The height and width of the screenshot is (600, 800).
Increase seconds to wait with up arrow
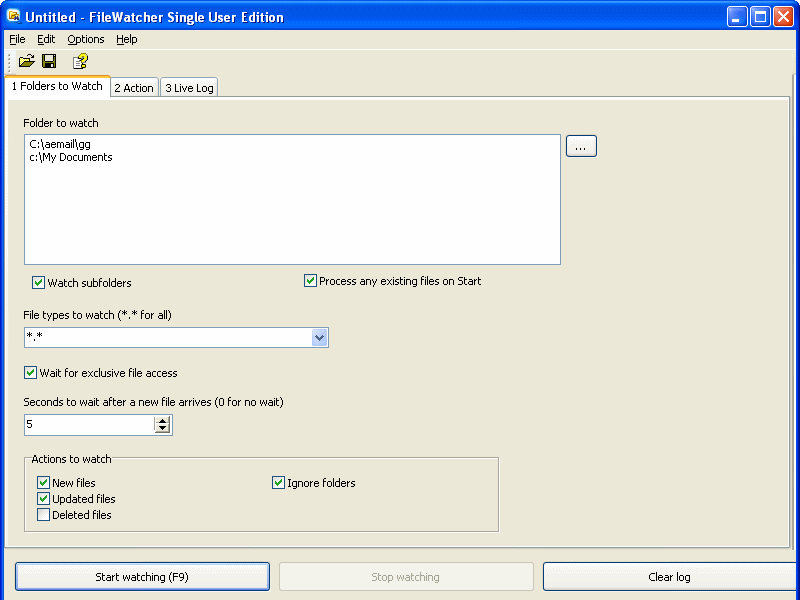[x=162, y=420]
